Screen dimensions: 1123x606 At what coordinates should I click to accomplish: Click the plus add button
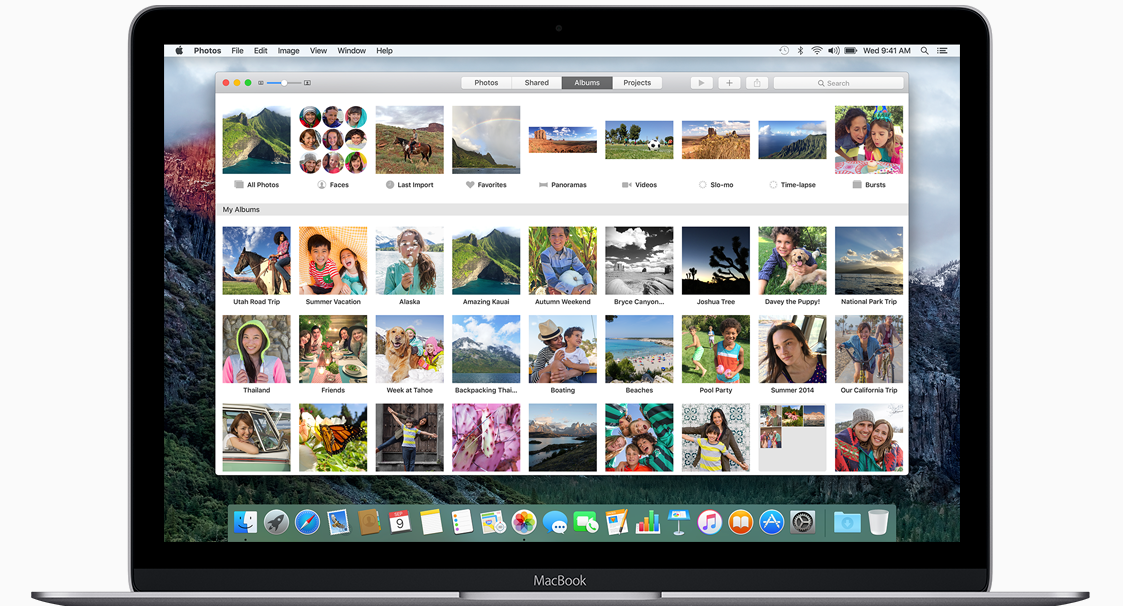pyautogui.click(x=729, y=83)
